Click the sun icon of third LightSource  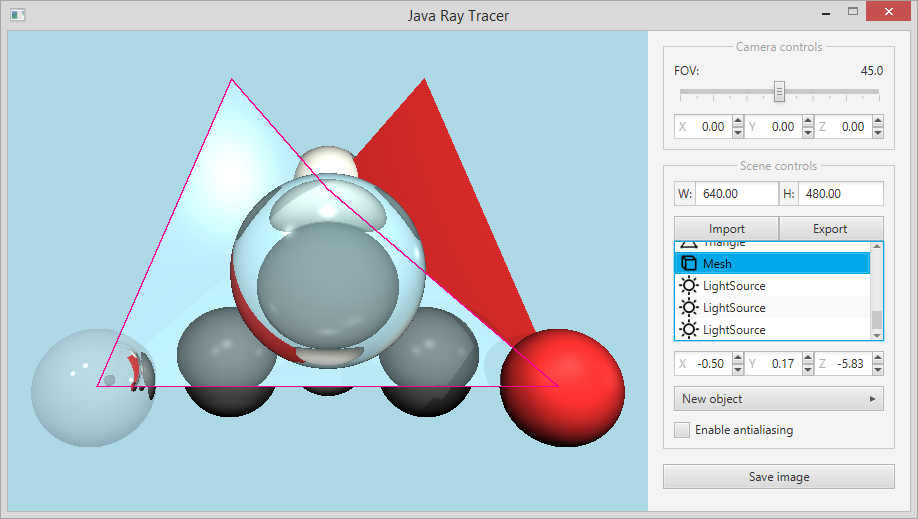pos(689,330)
